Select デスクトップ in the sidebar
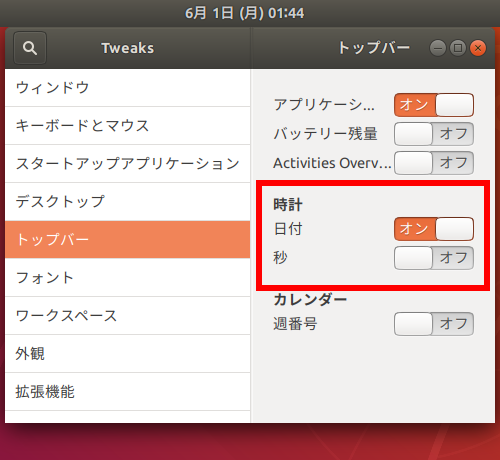The image size is (500, 460). (128, 202)
